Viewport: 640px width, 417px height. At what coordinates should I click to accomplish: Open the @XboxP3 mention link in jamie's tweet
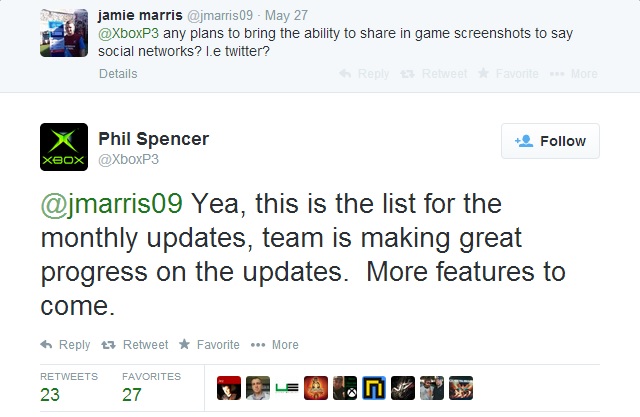point(128,33)
